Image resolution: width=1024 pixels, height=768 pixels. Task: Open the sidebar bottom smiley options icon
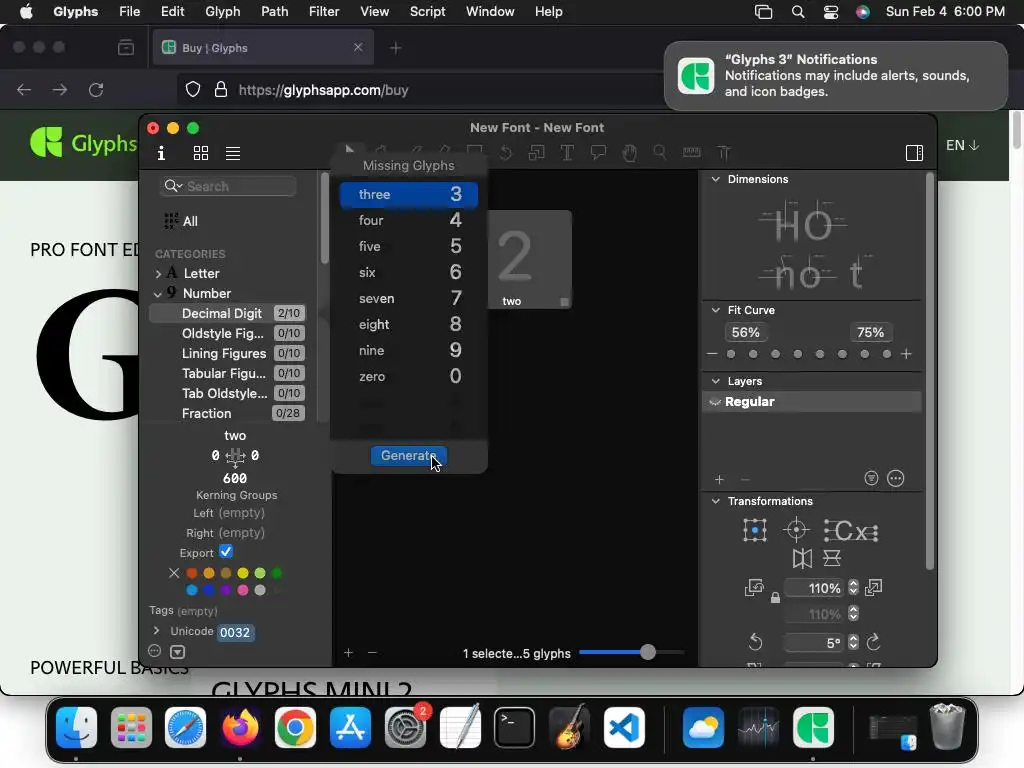click(x=155, y=651)
